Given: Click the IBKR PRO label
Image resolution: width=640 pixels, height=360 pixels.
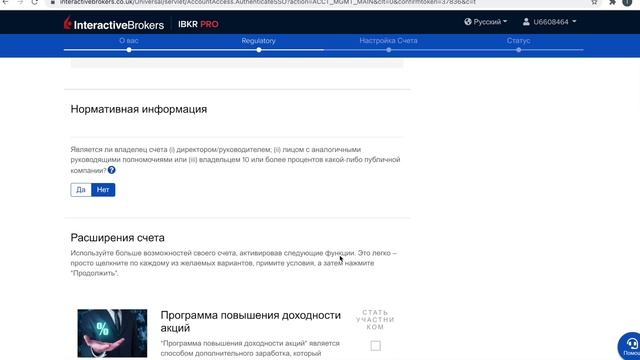Looking at the screenshot, I should click(x=198, y=24).
